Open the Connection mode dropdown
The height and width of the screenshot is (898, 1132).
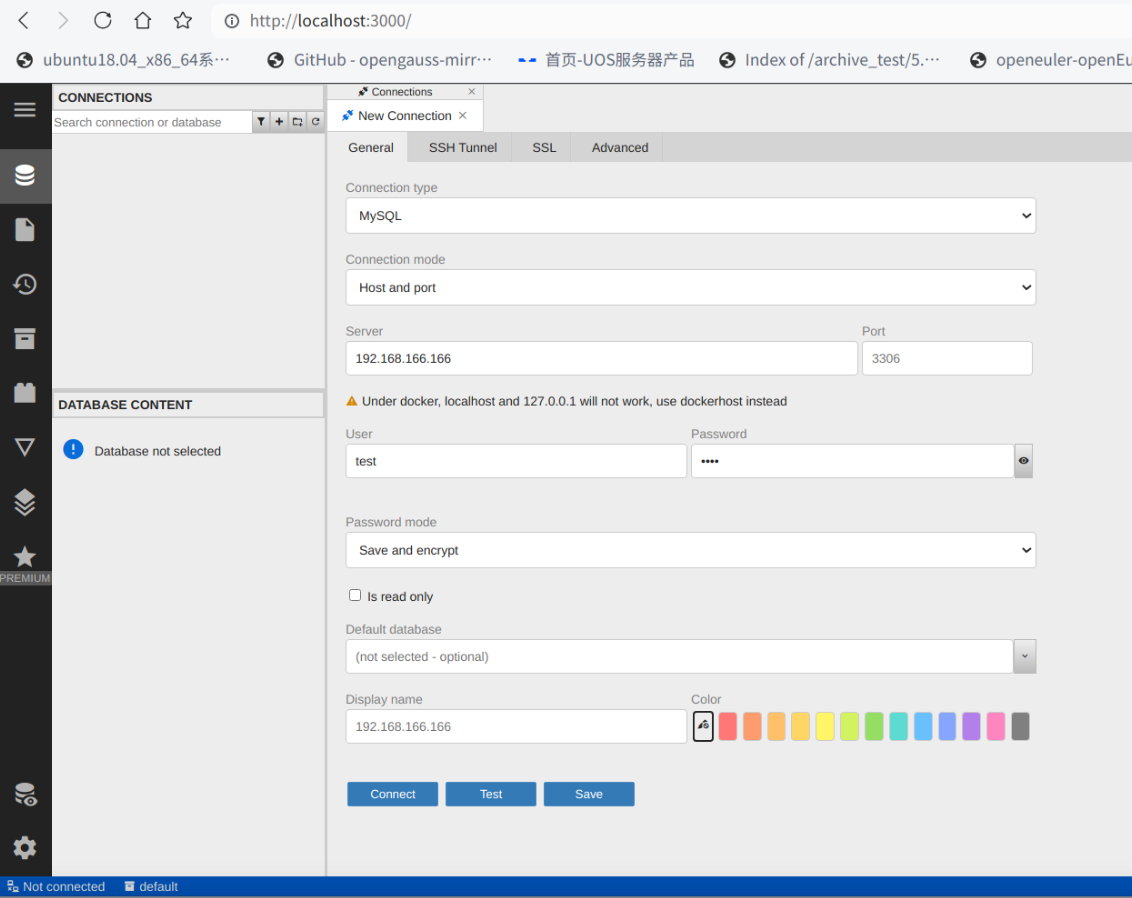pyautogui.click(x=690, y=288)
